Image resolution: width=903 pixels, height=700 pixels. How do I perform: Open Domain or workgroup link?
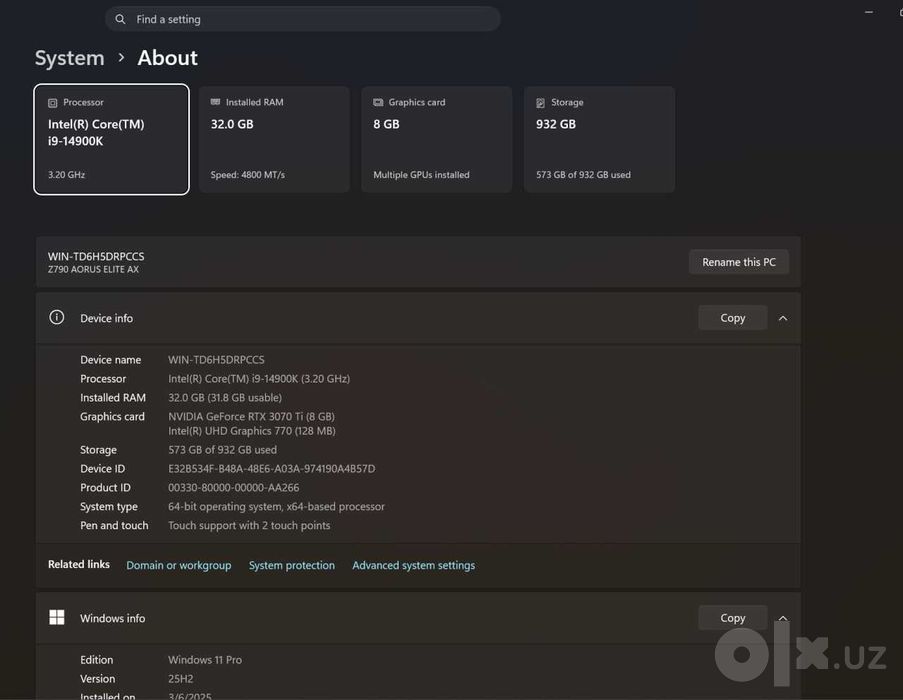click(x=179, y=565)
